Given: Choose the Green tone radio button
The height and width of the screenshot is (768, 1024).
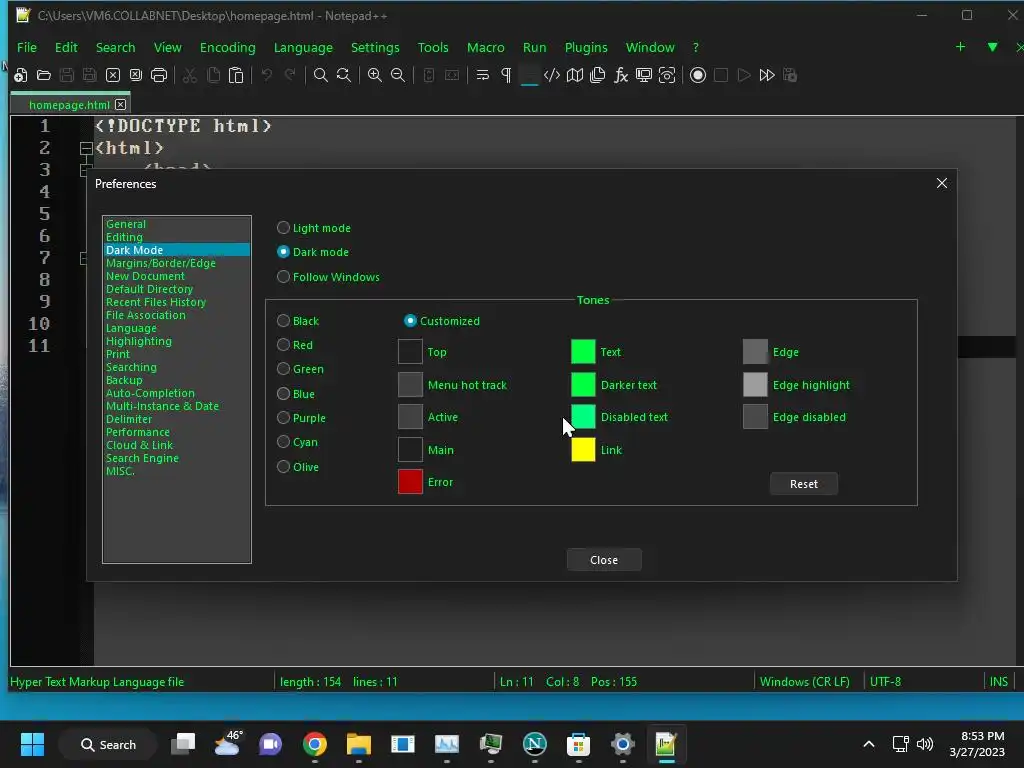Looking at the screenshot, I should 283,368.
